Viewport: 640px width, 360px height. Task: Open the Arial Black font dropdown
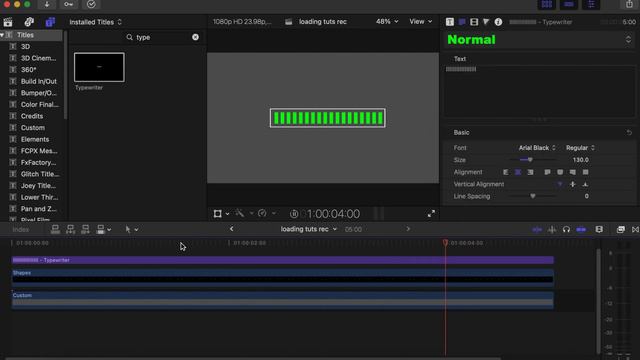pyautogui.click(x=537, y=148)
